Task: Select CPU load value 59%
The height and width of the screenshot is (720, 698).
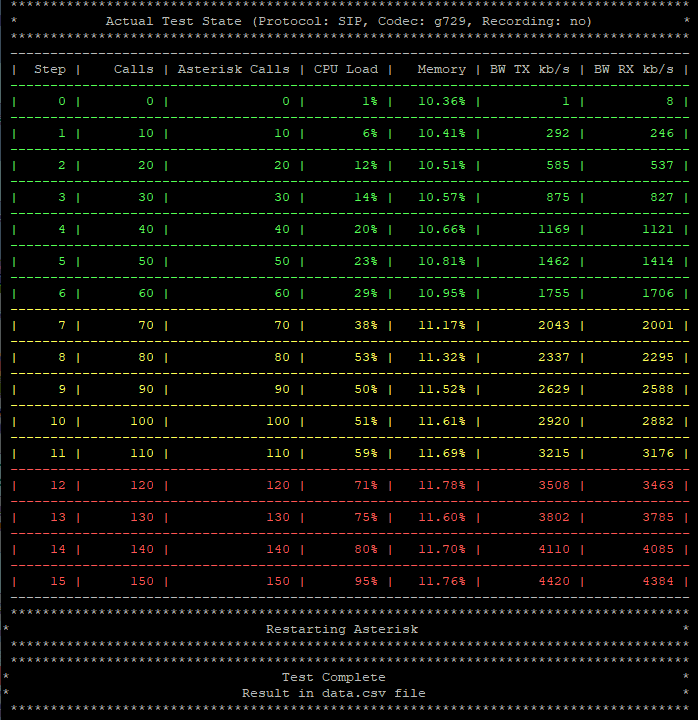Action: coord(366,453)
